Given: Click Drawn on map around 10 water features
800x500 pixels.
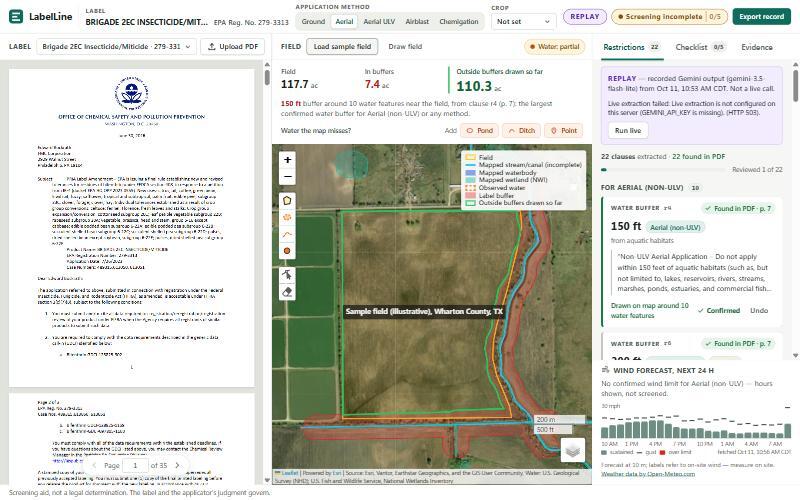Looking at the screenshot, I should click(x=649, y=310).
